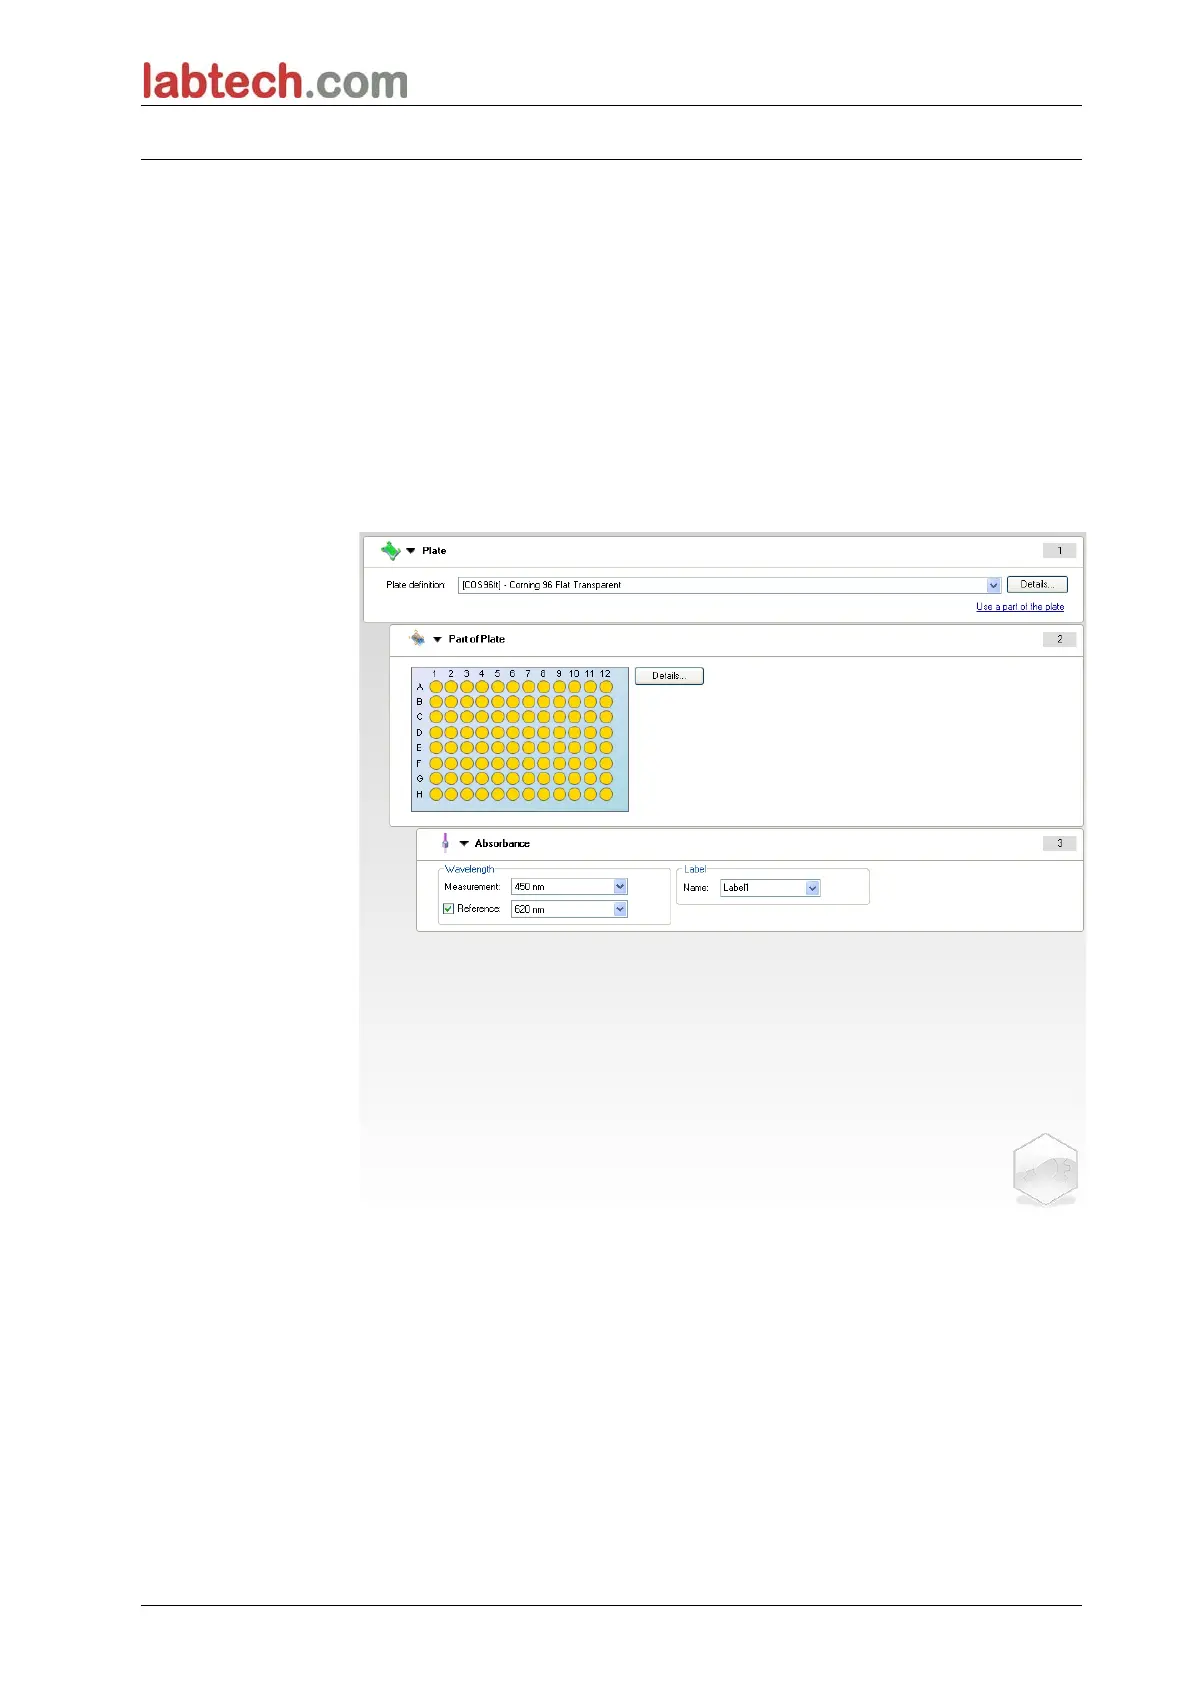This screenshot has width=1191, height=1684.
Task: Uncheck the Reference wavelength checkbox
Action: click(x=448, y=909)
